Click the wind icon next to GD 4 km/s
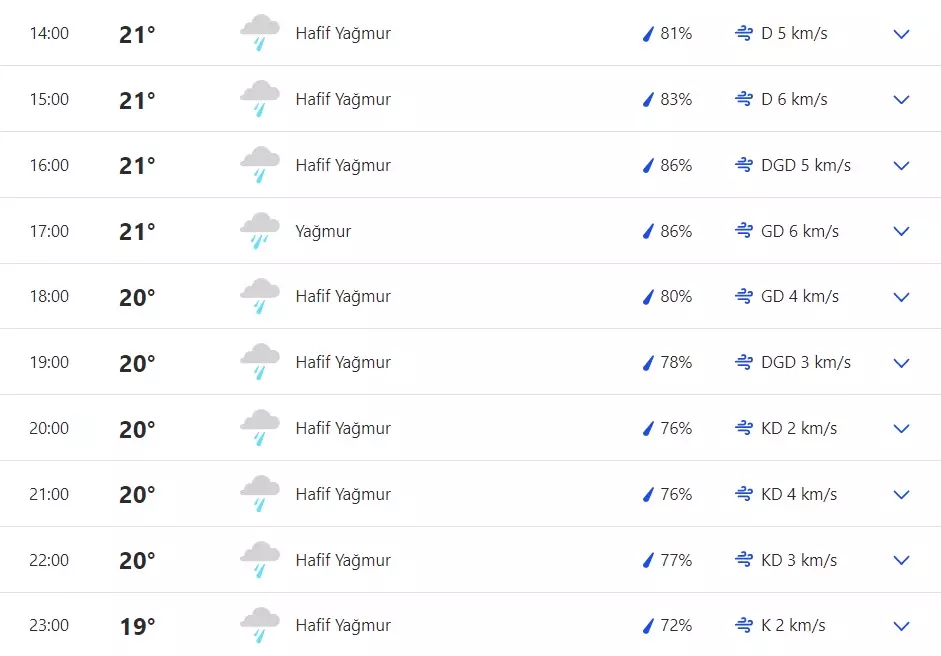Image resolution: width=941 pixels, height=656 pixels. click(x=743, y=296)
